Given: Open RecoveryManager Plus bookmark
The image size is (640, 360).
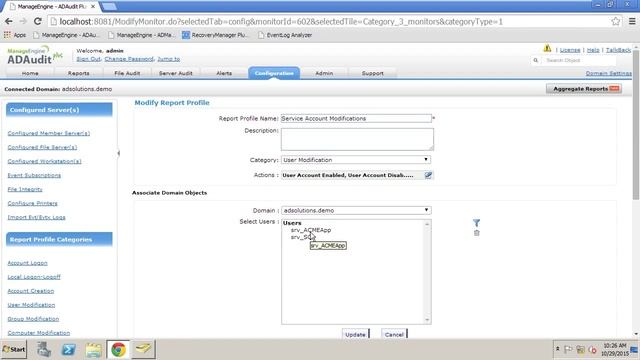Looking at the screenshot, I should point(215,35).
